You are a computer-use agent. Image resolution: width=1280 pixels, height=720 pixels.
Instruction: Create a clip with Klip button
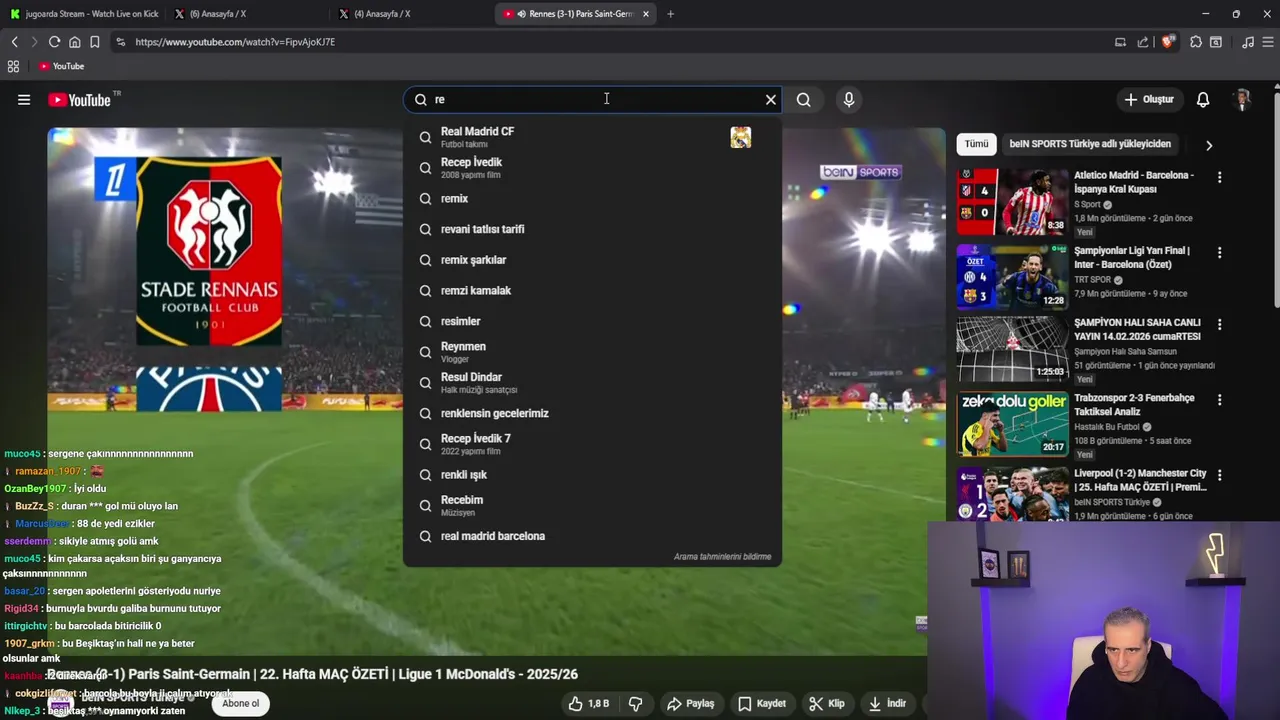[x=826, y=704]
